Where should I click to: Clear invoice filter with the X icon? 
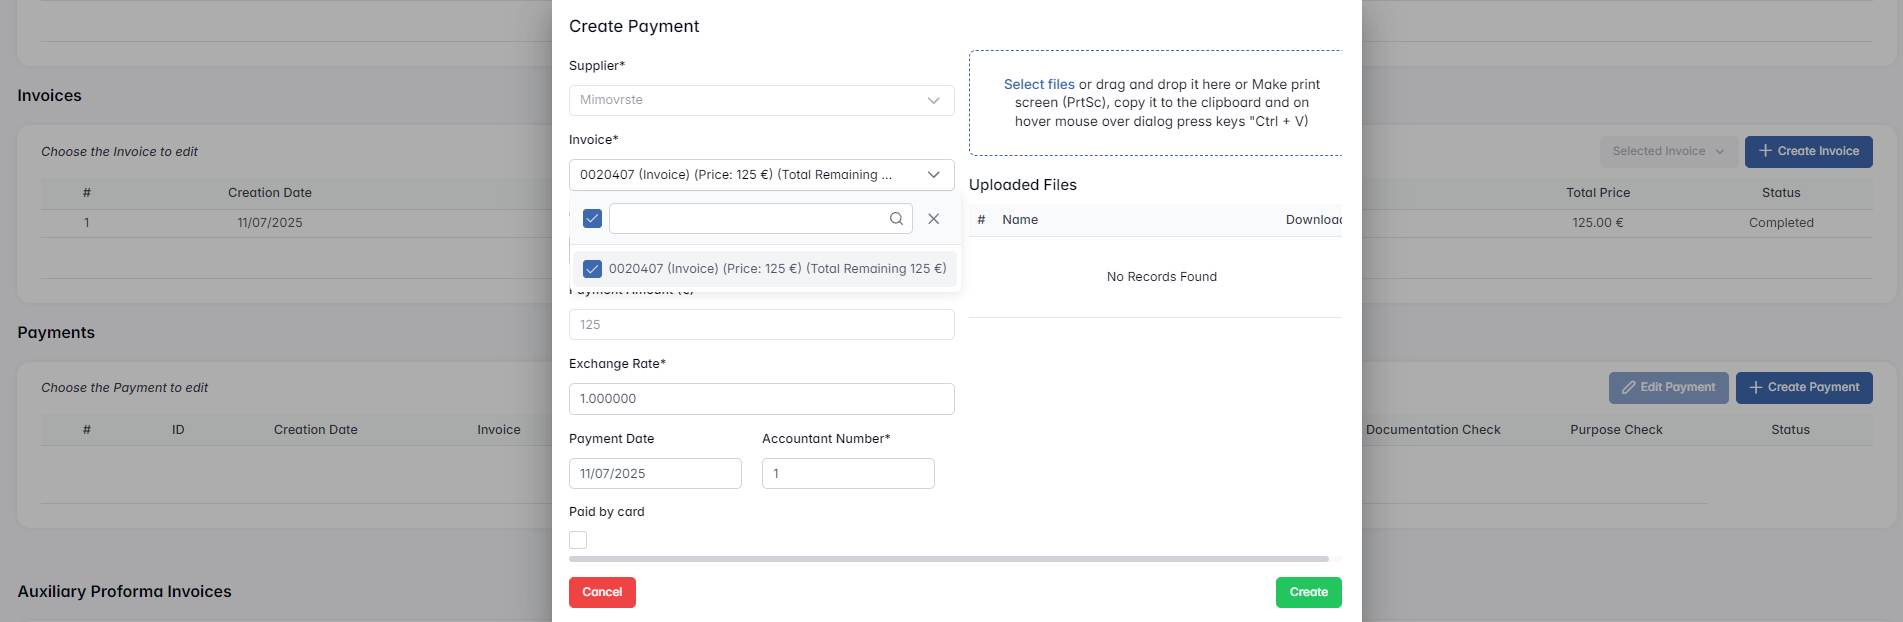pos(933,219)
